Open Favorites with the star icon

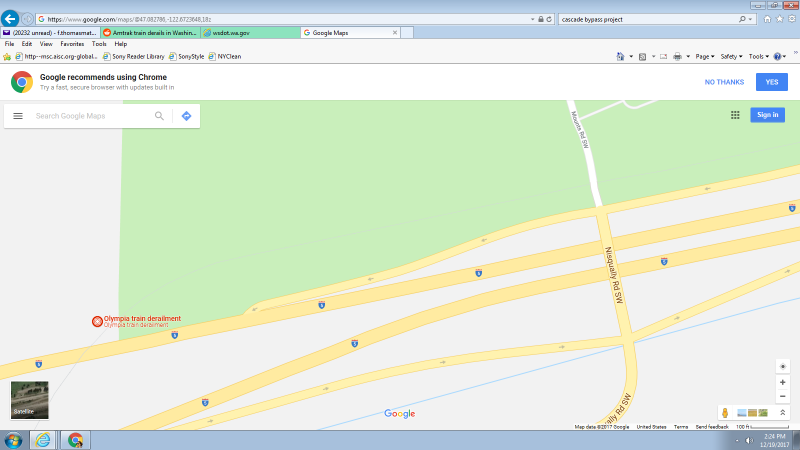pos(780,19)
